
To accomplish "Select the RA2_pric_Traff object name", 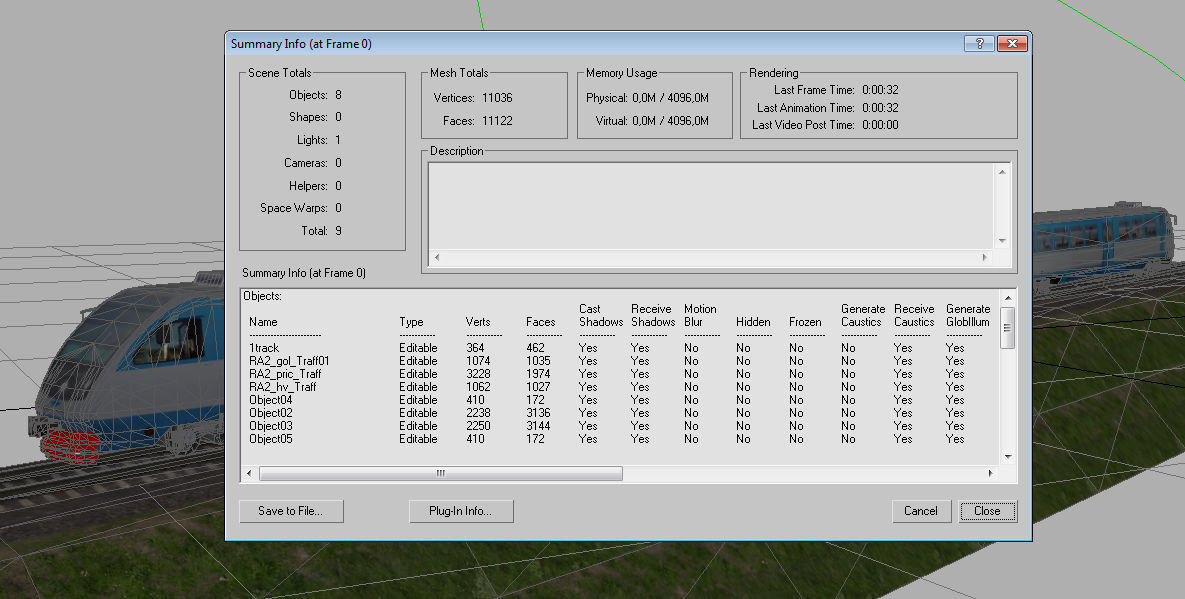I will (x=285, y=374).
